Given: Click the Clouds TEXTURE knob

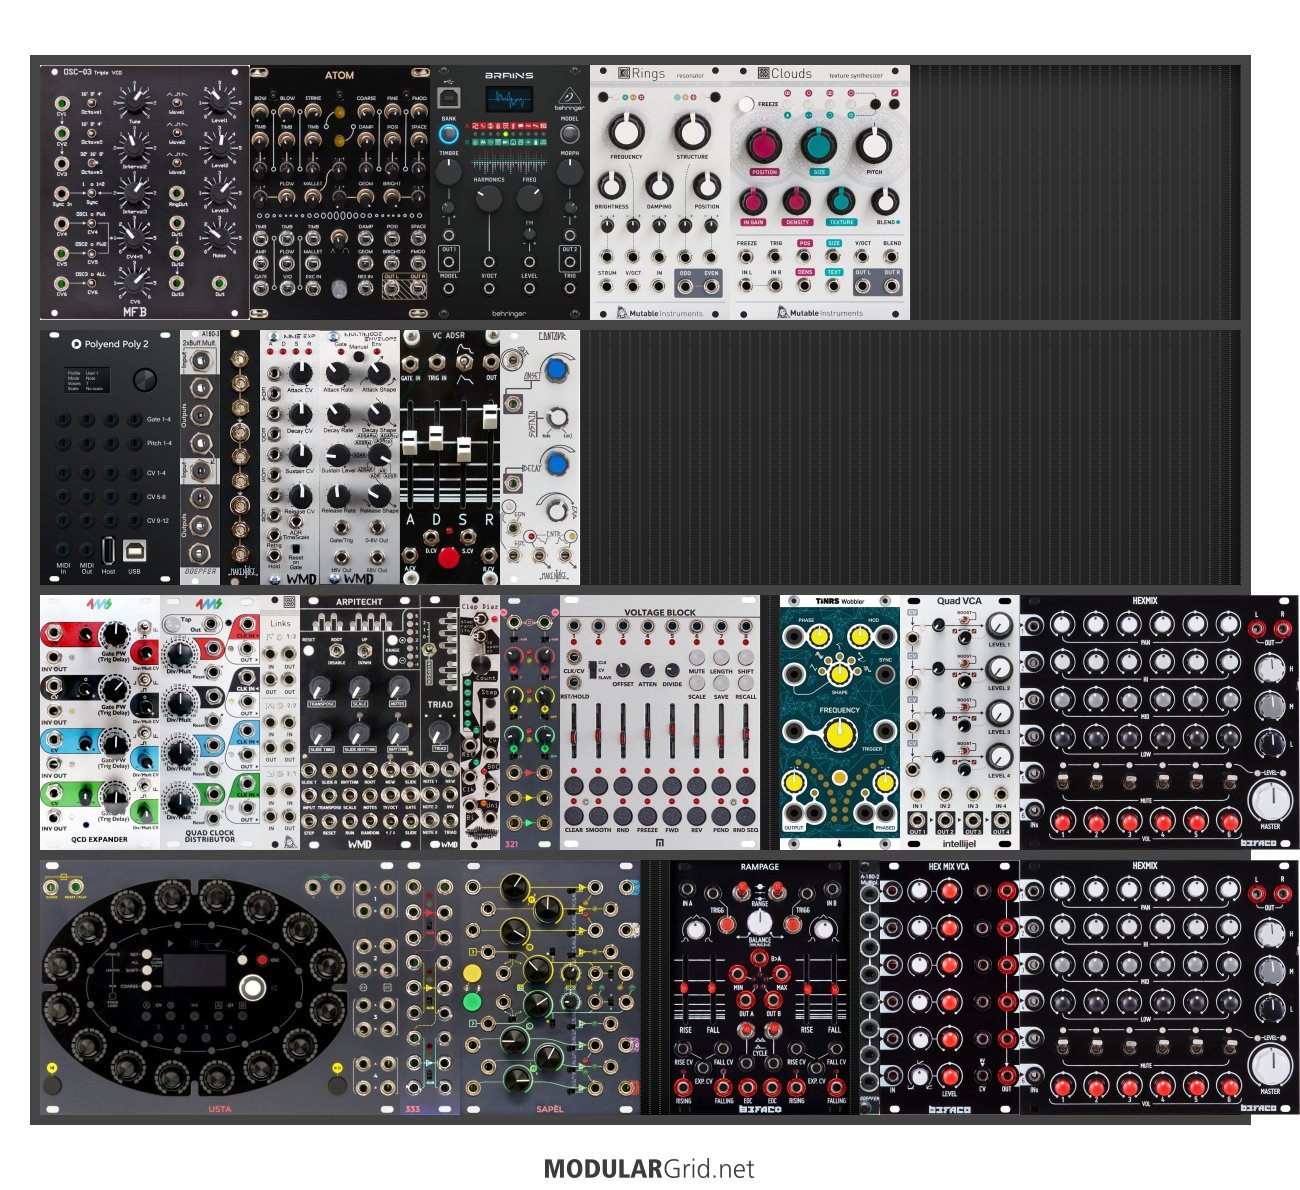Looking at the screenshot, I should 840,201.
